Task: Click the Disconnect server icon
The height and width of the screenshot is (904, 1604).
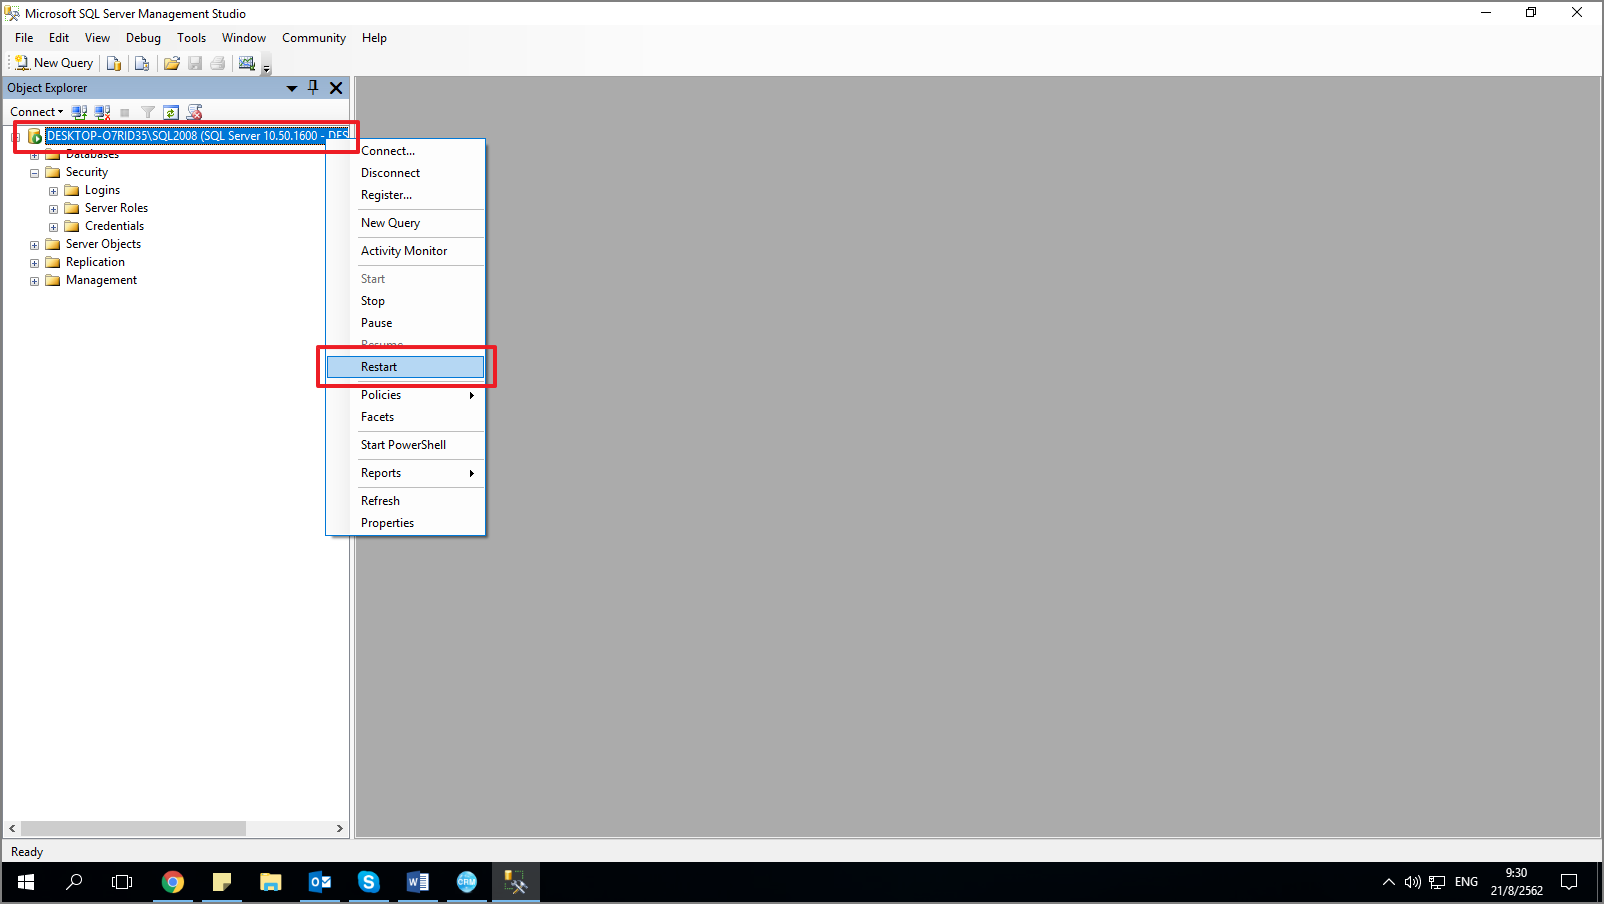Action: 102,112
